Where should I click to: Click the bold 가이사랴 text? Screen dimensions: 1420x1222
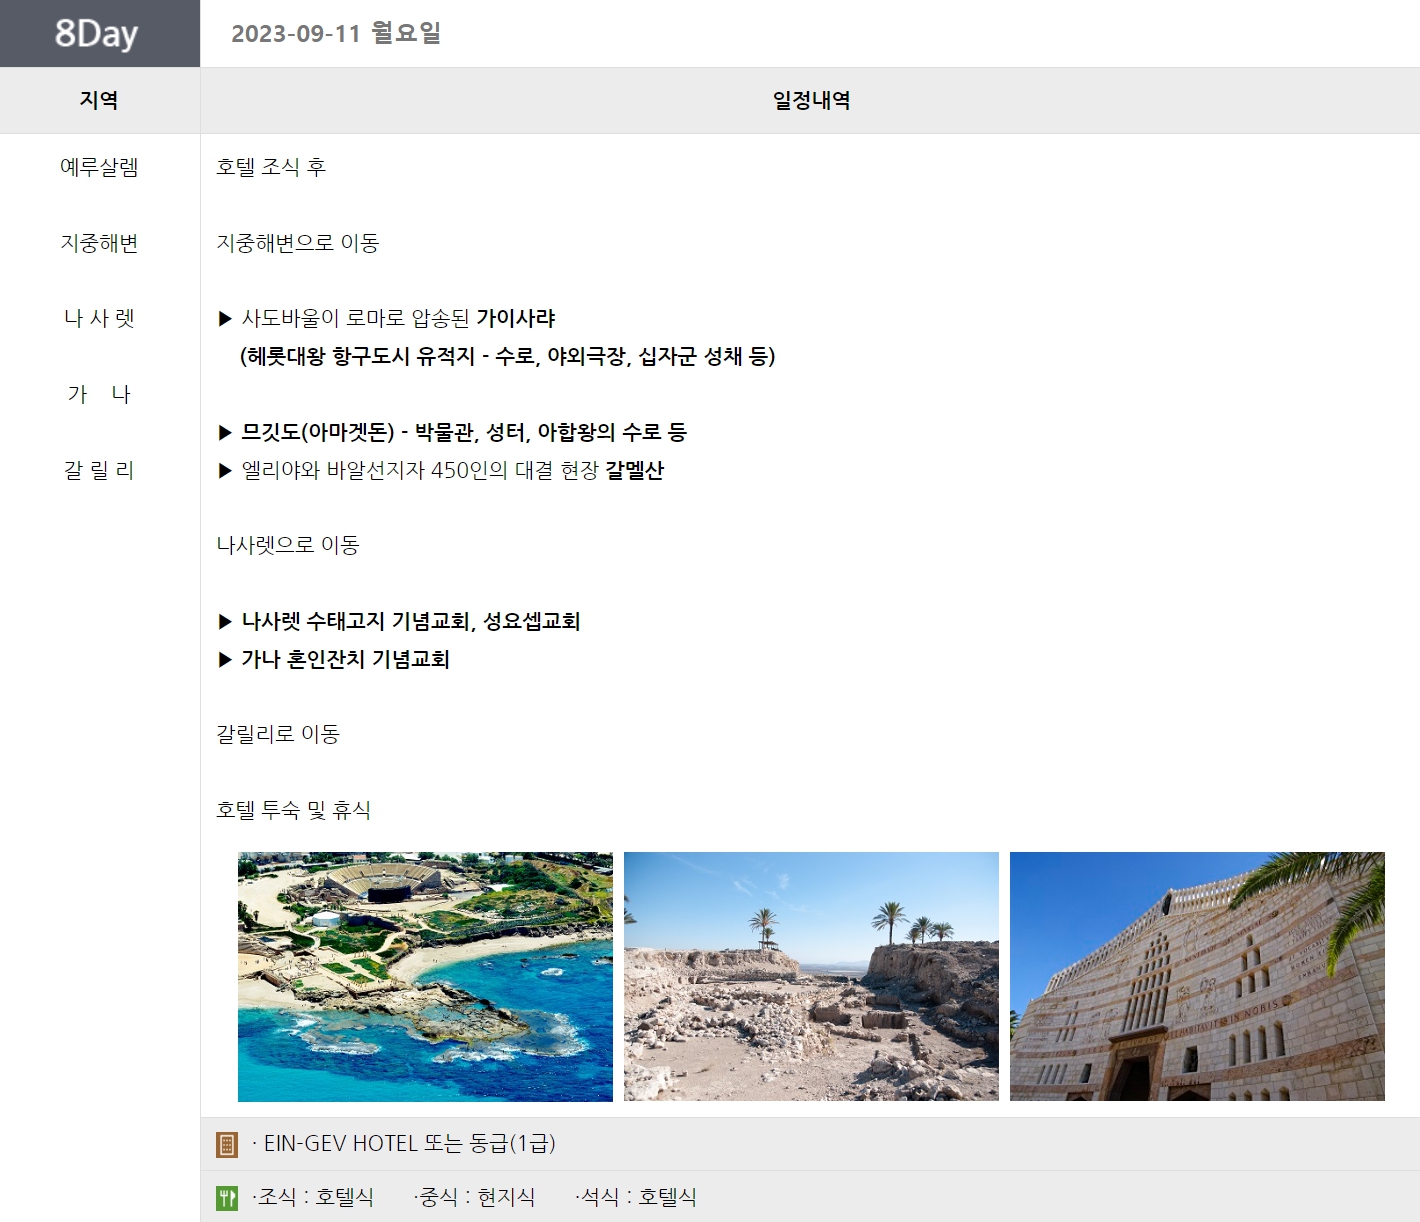coord(515,319)
